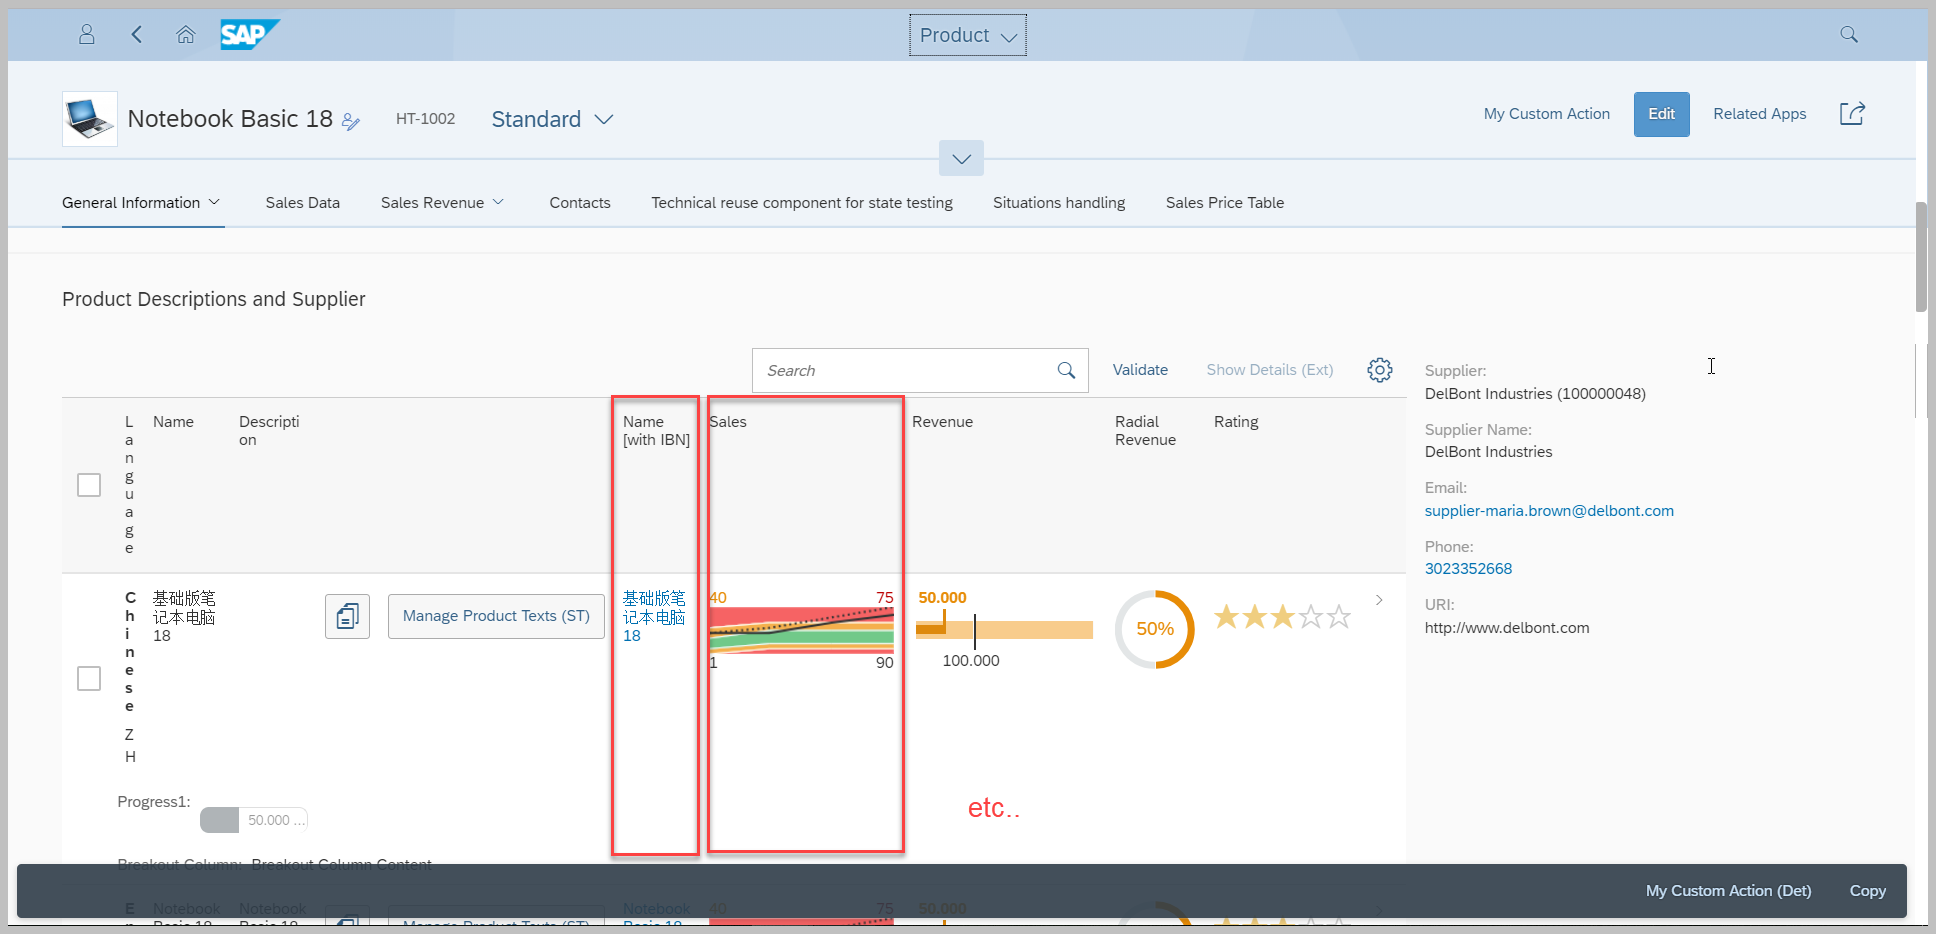Image resolution: width=1936 pixels, height=934 pixels.
Task: Open General Information tab dropdown arrow
Action: point(214,202)
